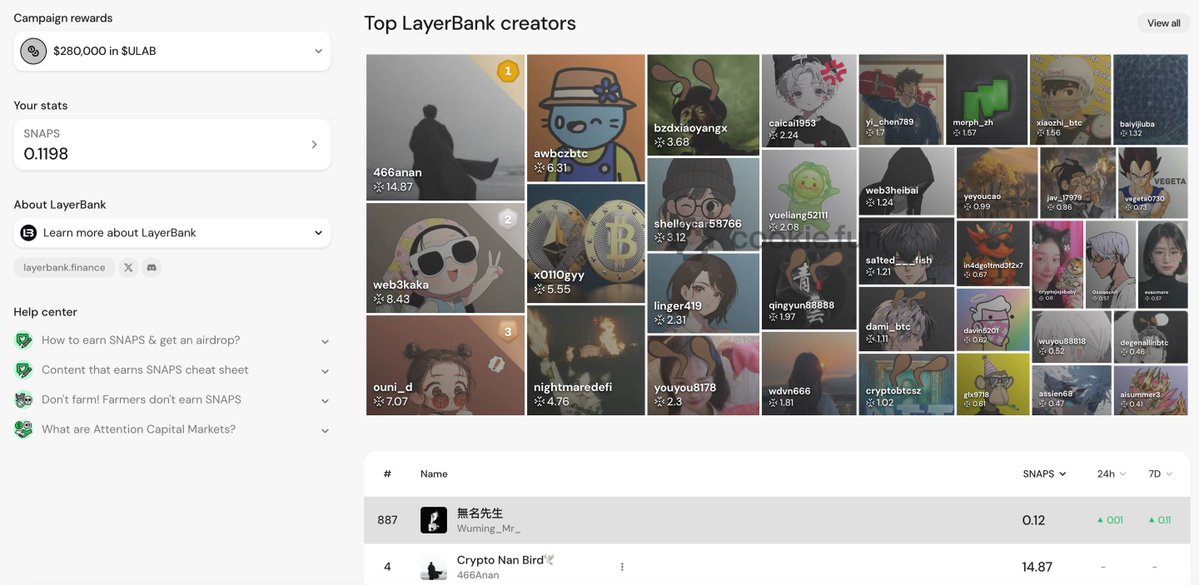Open ouni_d creator tile
Viewport: 1199px width, 585px height.
point(445,365)
